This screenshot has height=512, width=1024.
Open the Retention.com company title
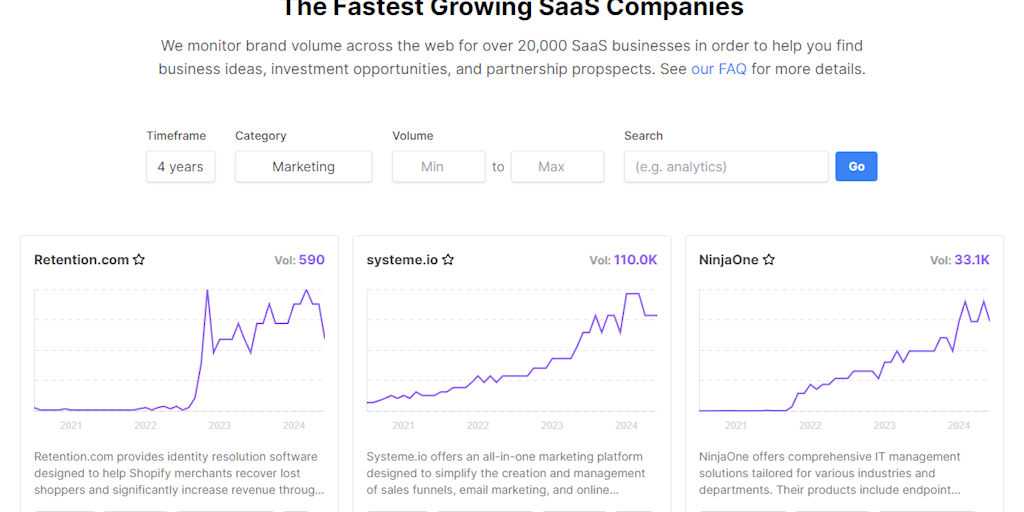[81, 260]
